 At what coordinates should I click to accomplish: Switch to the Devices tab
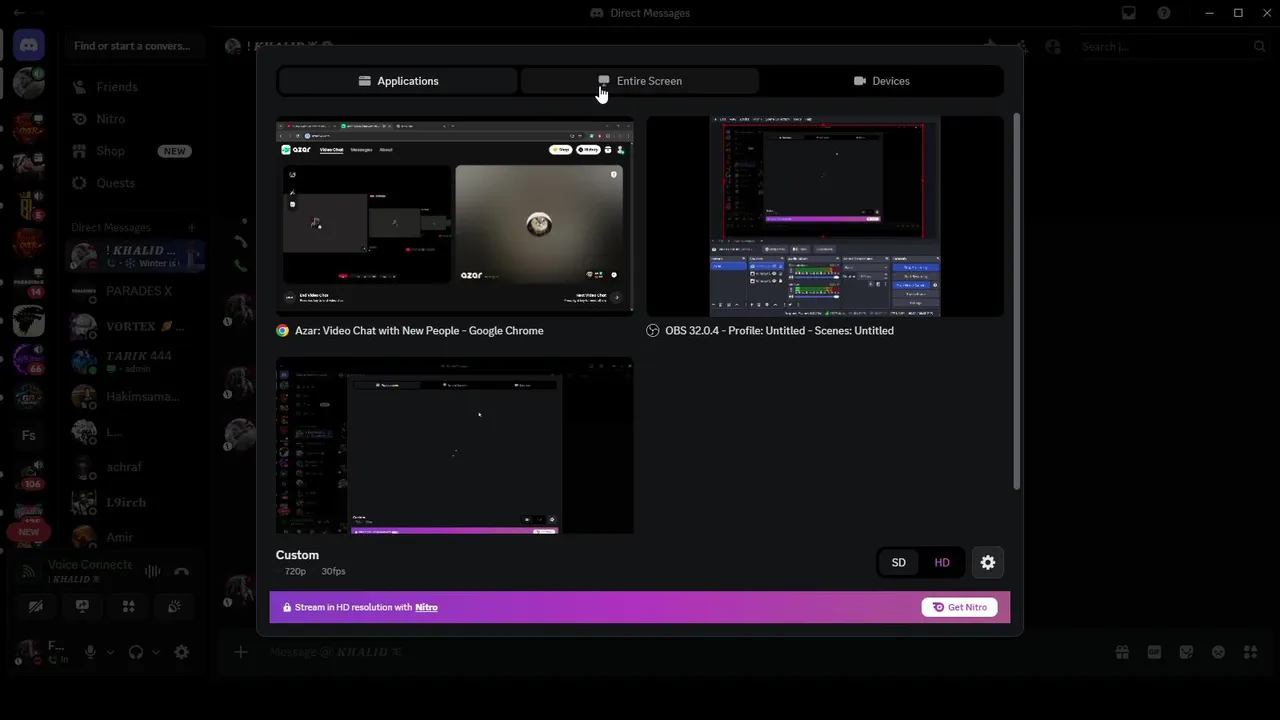pos(881,81)
